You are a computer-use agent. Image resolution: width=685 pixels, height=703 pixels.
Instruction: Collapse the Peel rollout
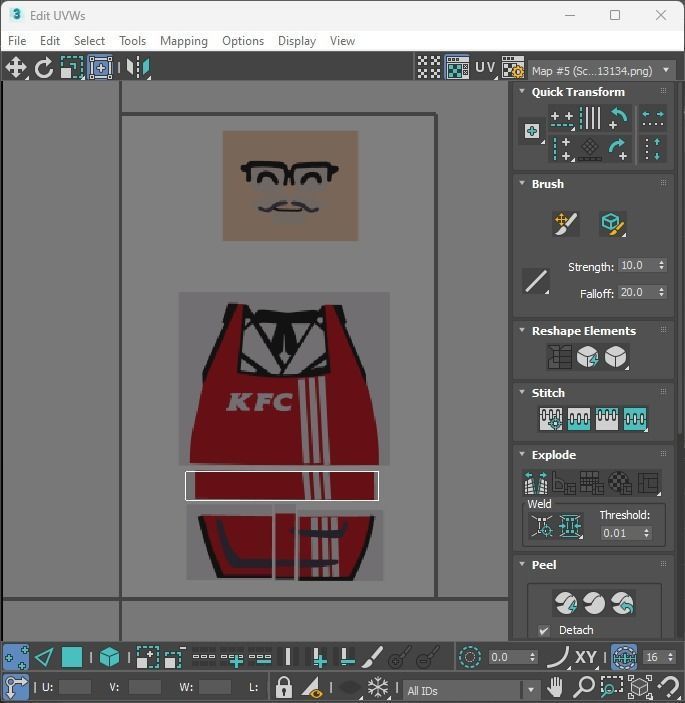pyautogui.click(x=522, y=564)
